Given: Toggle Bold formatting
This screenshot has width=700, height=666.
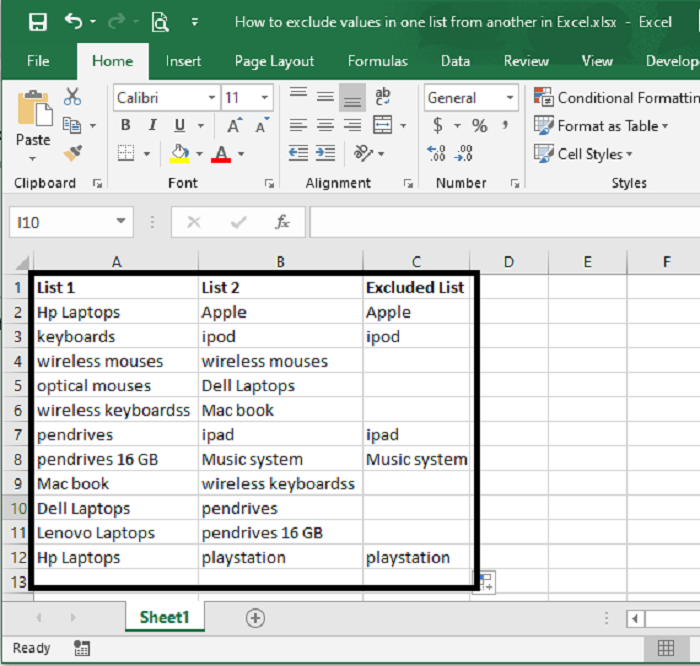Looking at the screenshot, I should point(125,126).
